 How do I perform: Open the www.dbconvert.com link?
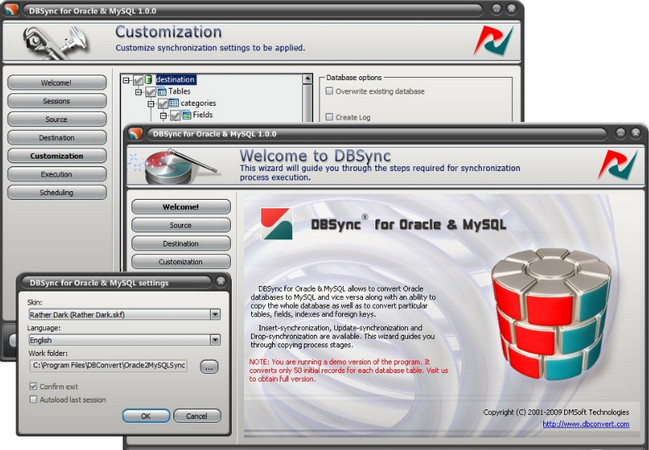click(x=586, y=424)
